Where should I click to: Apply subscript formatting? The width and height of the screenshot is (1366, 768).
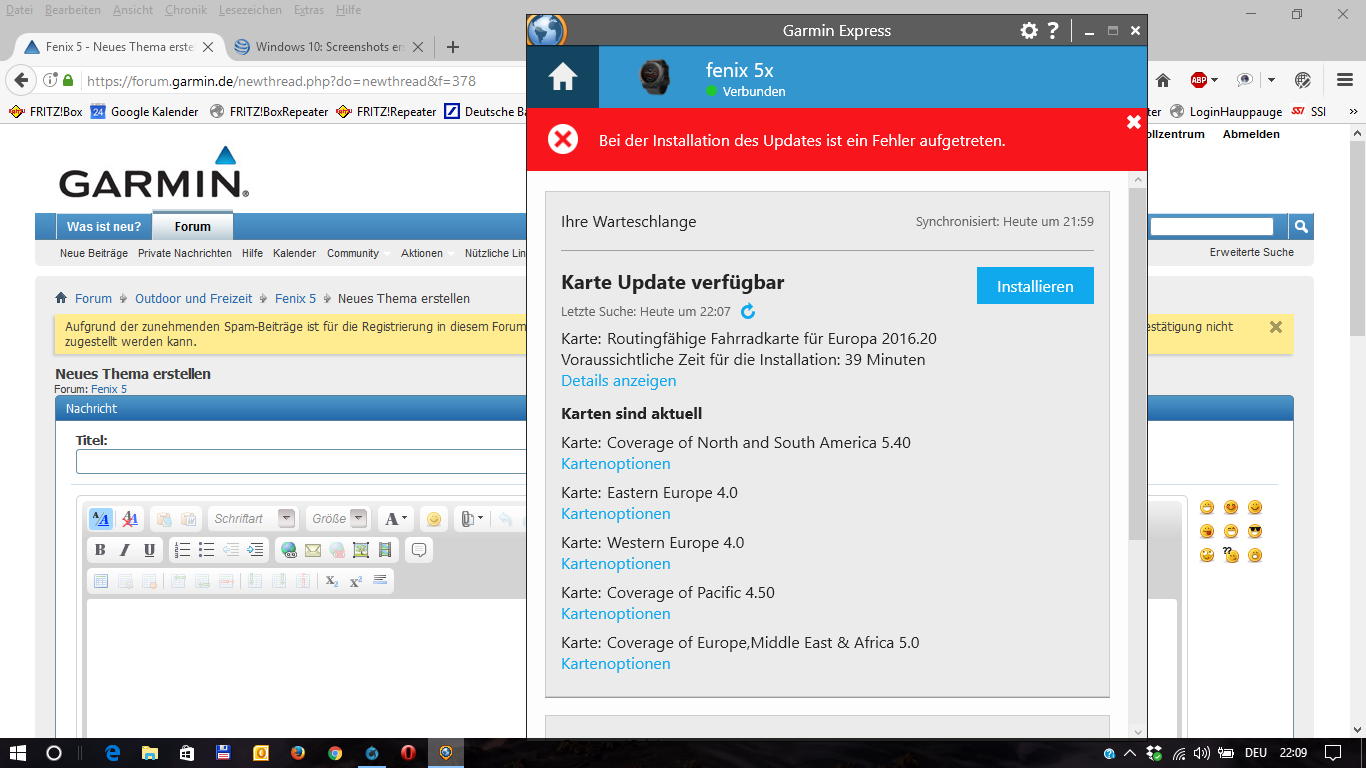click(332, 581)
